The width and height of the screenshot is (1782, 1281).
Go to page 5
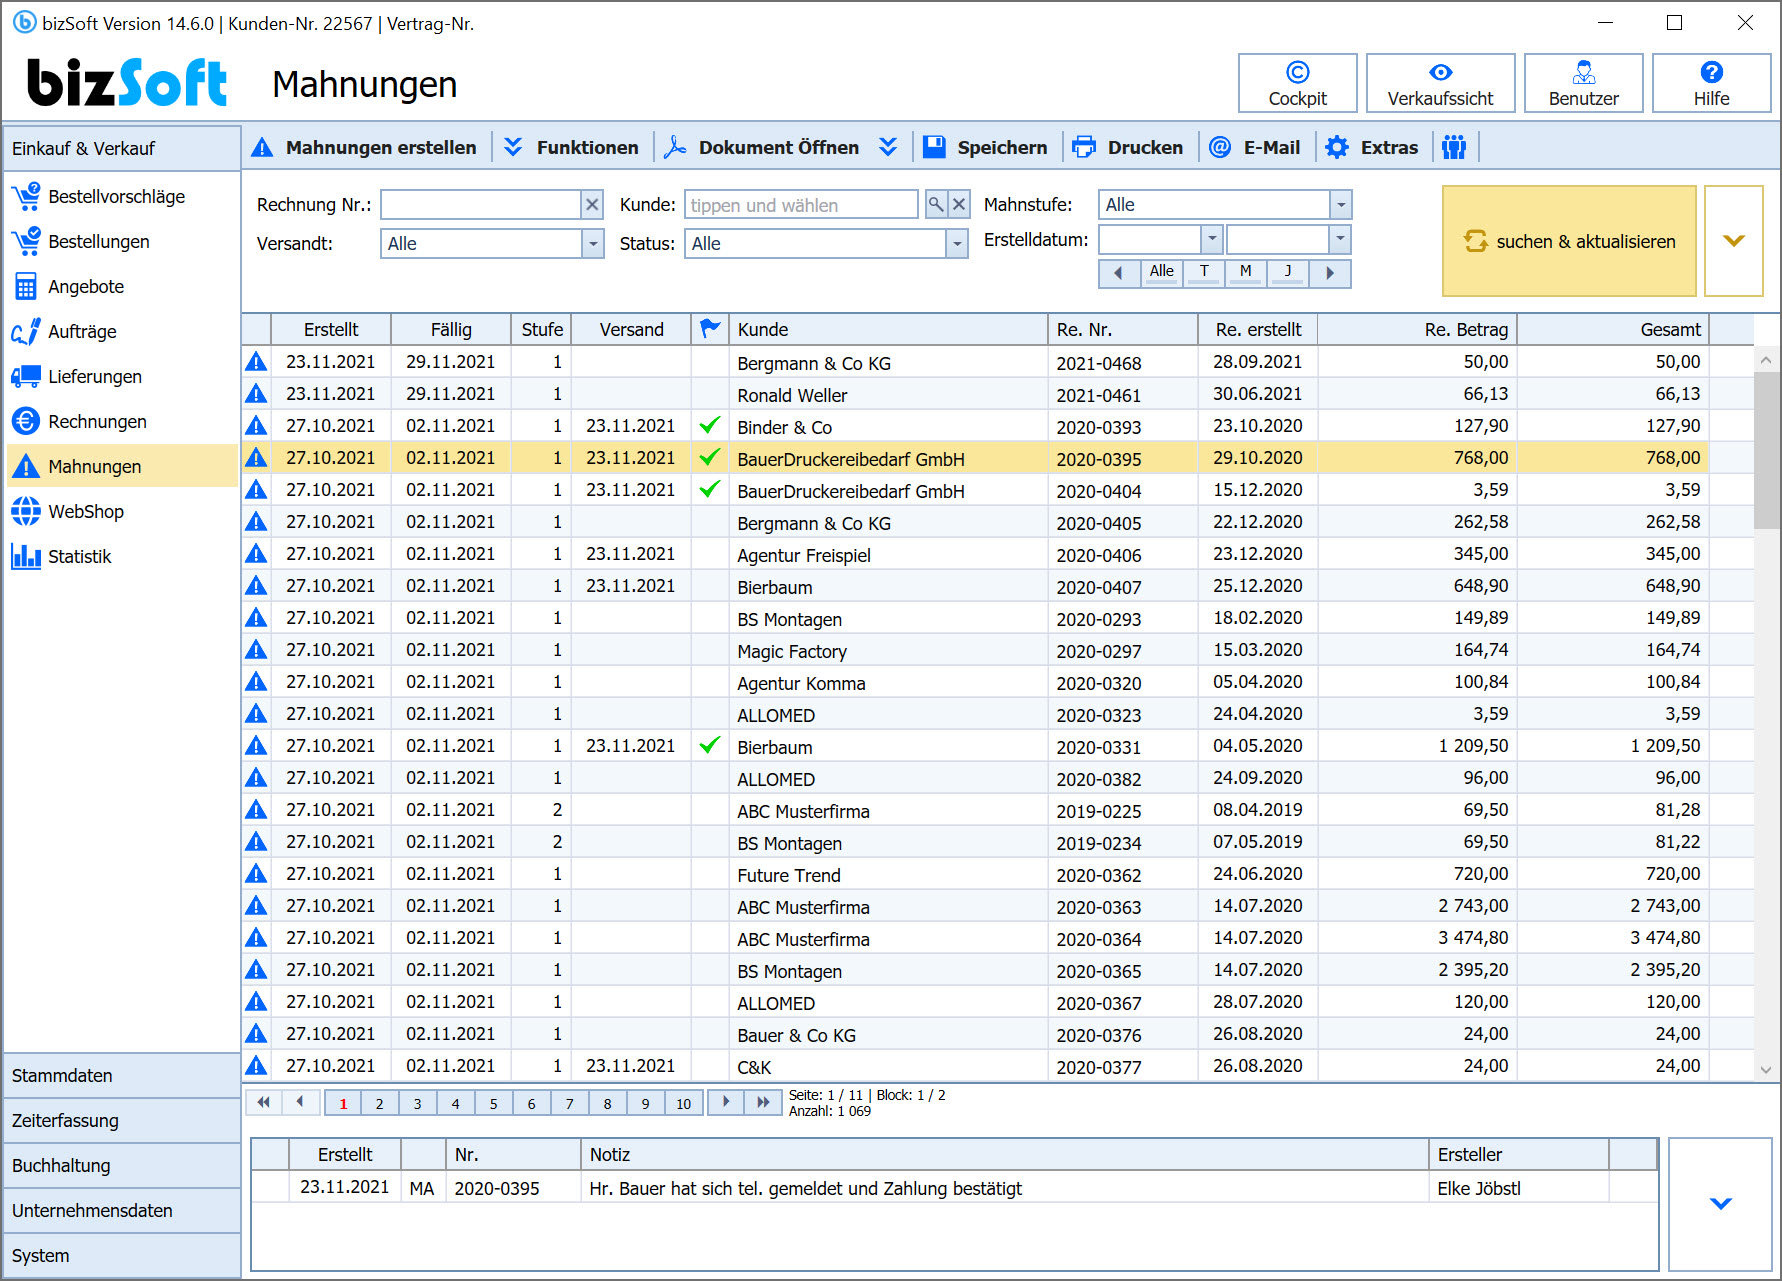[x=493, y=1103]
